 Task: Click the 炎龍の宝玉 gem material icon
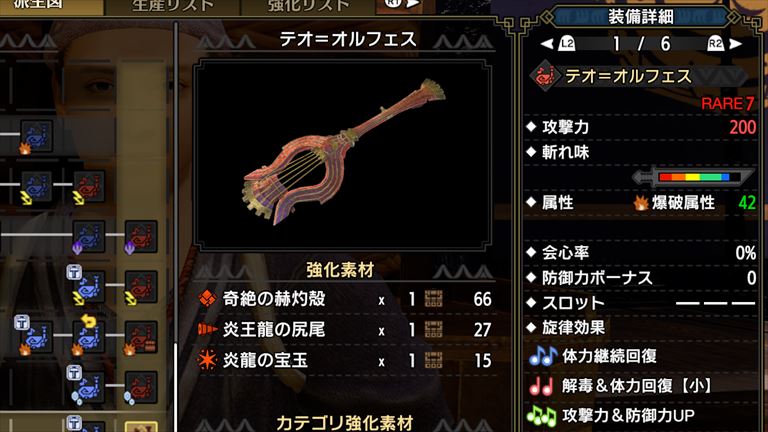(x=207, y=360)
